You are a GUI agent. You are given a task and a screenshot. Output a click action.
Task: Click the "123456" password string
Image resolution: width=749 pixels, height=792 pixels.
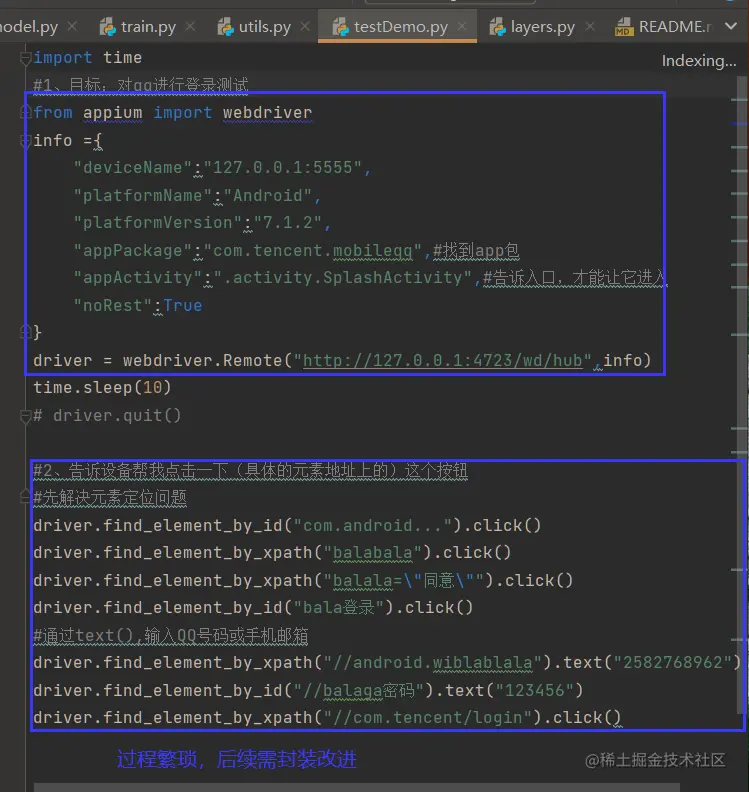point(535,690)
